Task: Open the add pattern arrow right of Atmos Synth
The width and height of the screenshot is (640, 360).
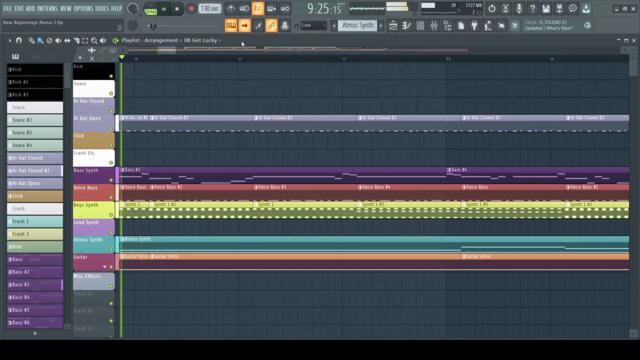Action: pos(381,26)
